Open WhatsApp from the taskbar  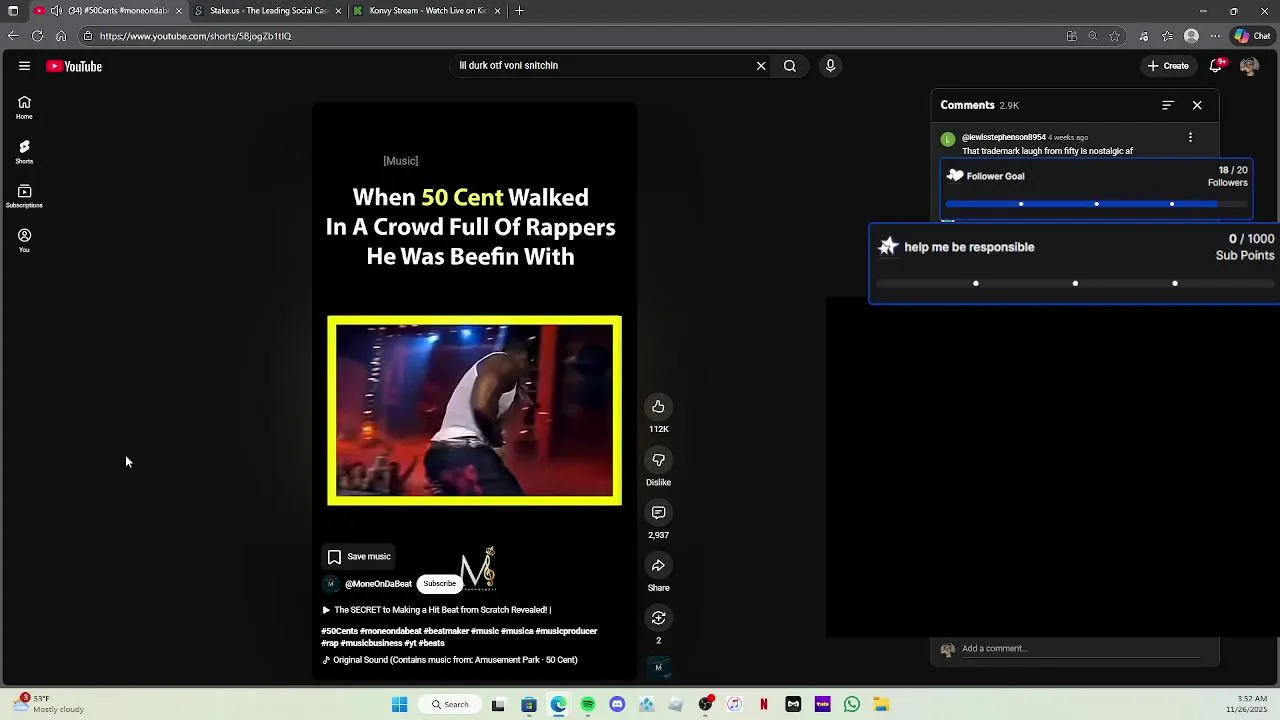pos(852,705)
